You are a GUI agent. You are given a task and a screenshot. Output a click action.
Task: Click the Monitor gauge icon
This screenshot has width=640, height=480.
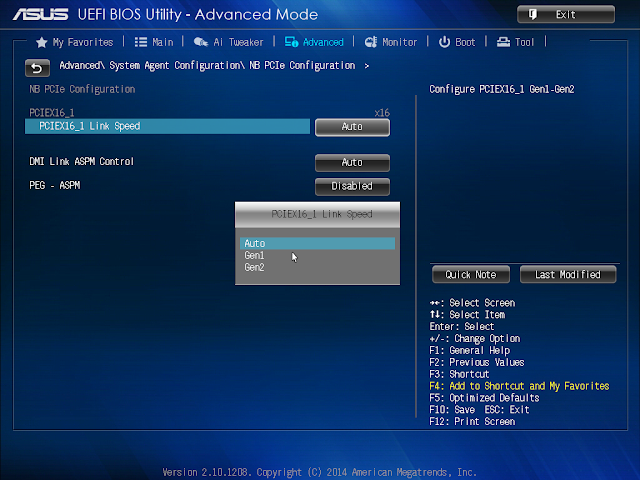371,42
